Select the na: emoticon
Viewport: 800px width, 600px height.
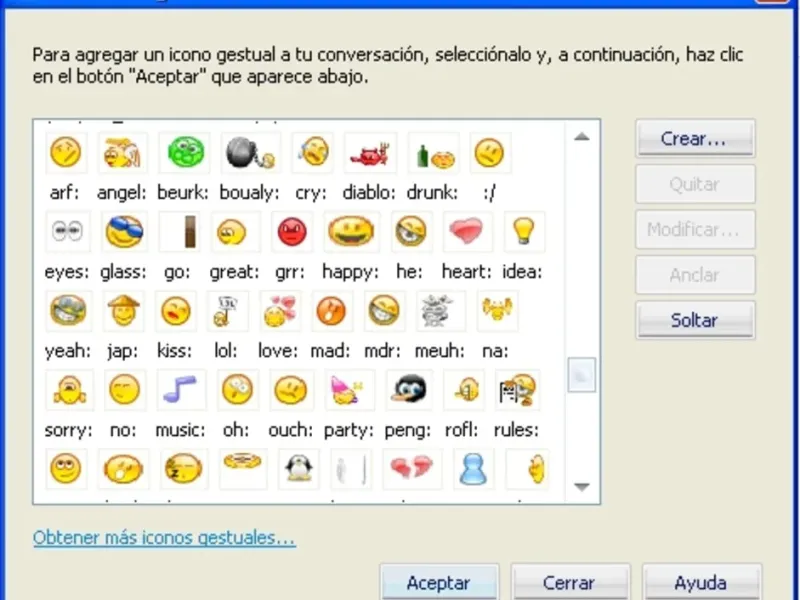497,311
